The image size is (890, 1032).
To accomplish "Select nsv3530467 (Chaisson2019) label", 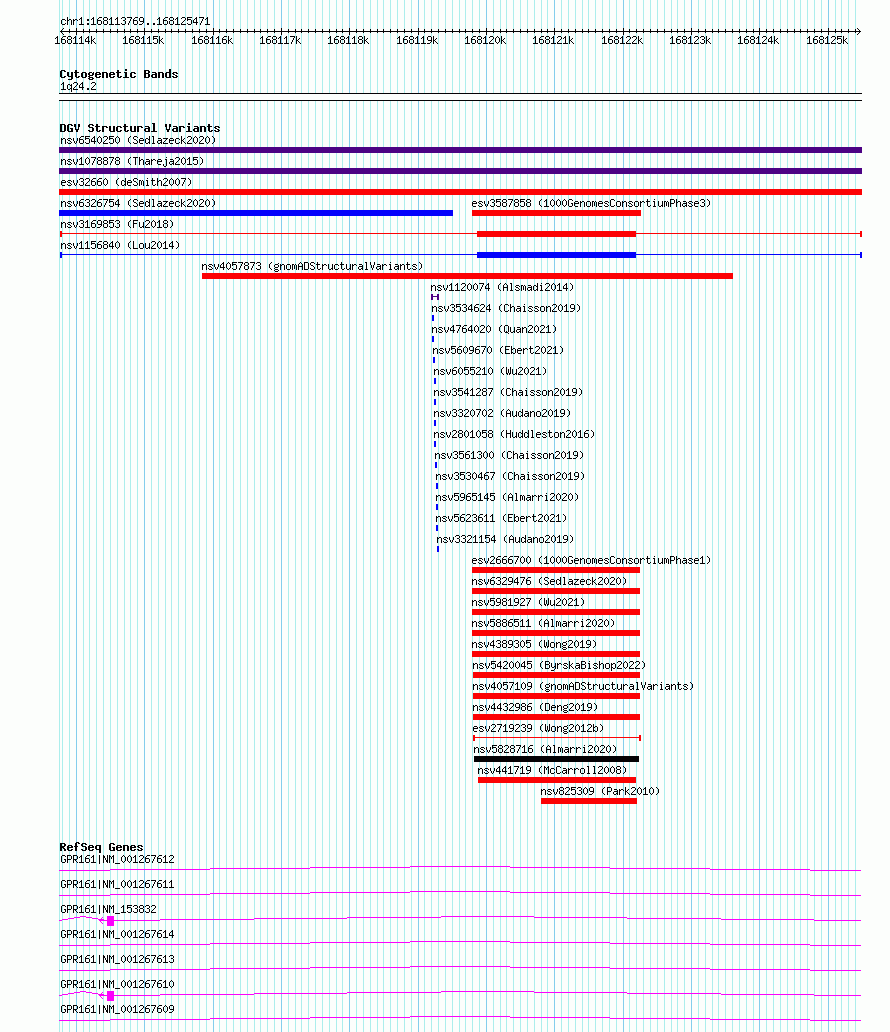I will pyautogui.click(x=510, y=477).
